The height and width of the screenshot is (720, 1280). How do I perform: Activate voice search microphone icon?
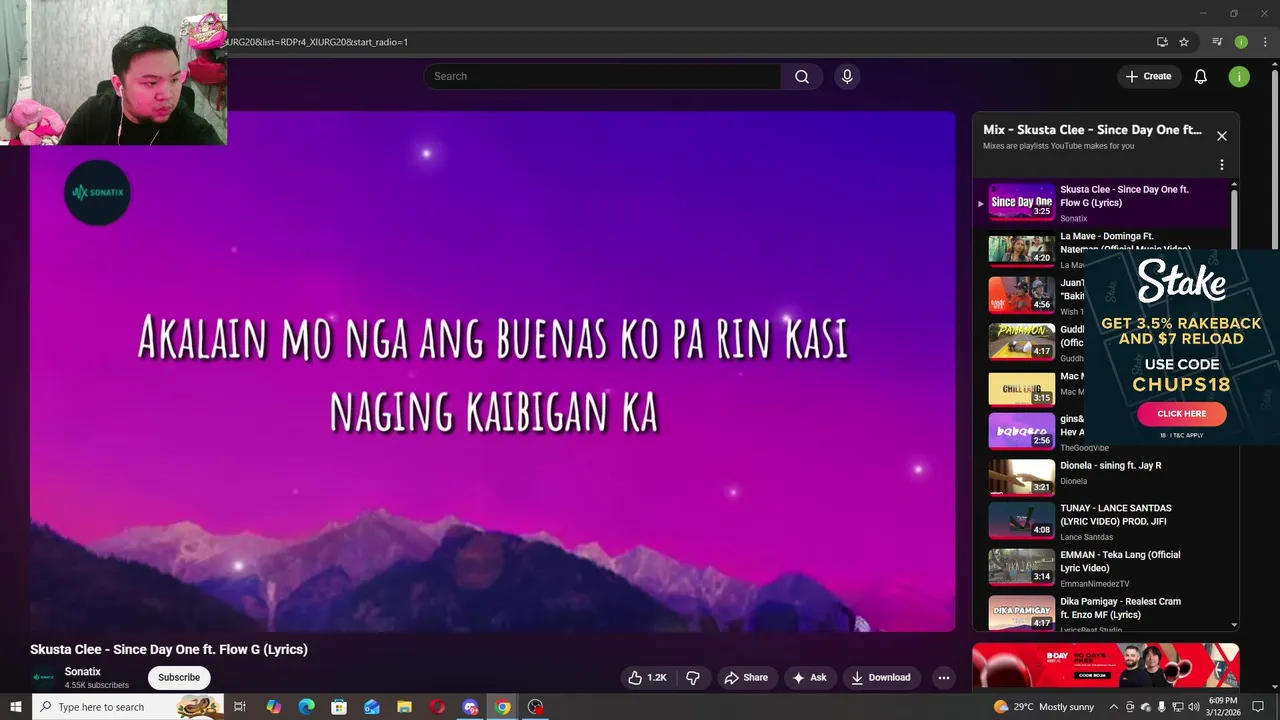847,77
